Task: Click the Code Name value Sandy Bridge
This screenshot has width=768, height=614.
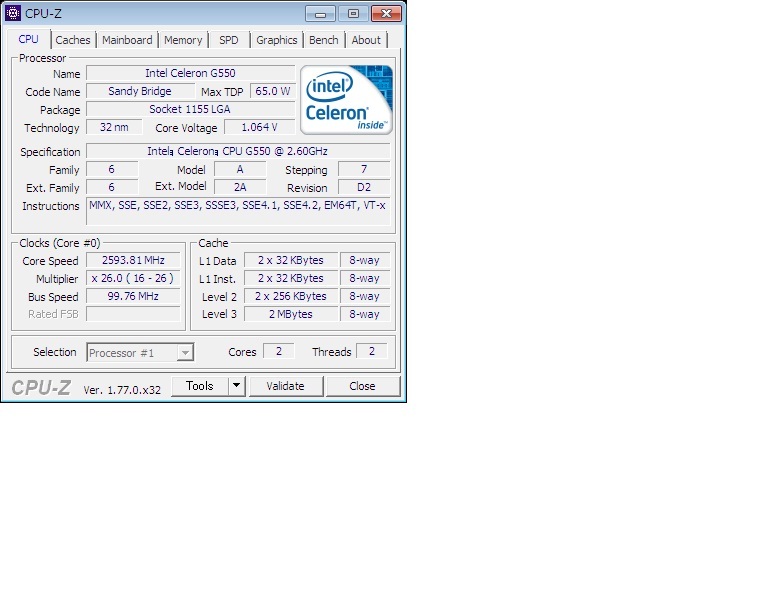Action: point(140,91)
